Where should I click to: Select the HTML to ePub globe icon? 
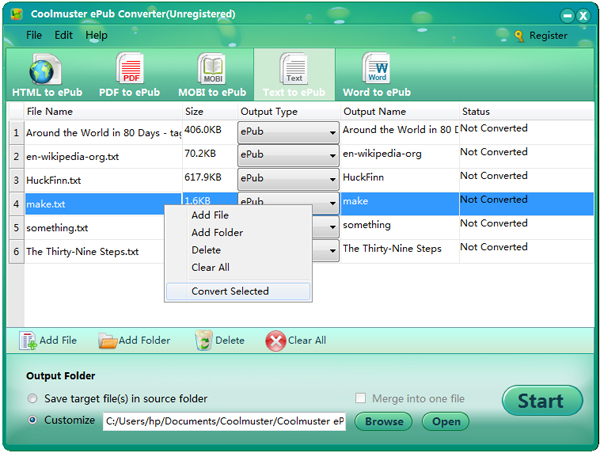(45, 69)
